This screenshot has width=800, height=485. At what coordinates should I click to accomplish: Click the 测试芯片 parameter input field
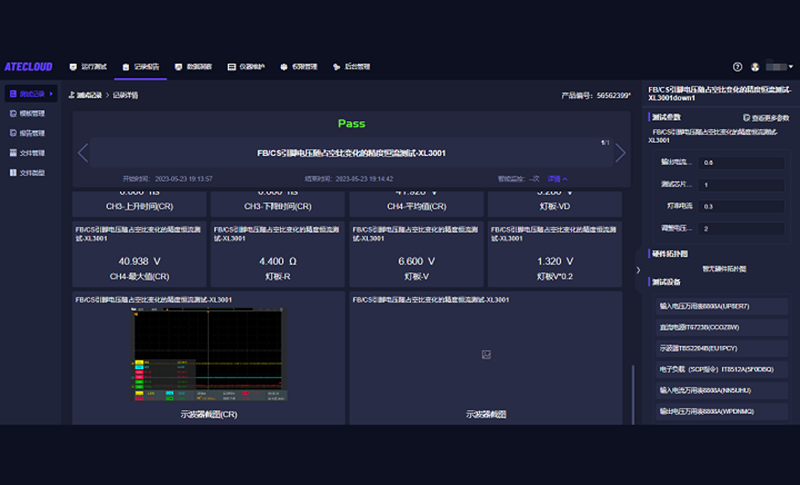click(x=742, y=185)
